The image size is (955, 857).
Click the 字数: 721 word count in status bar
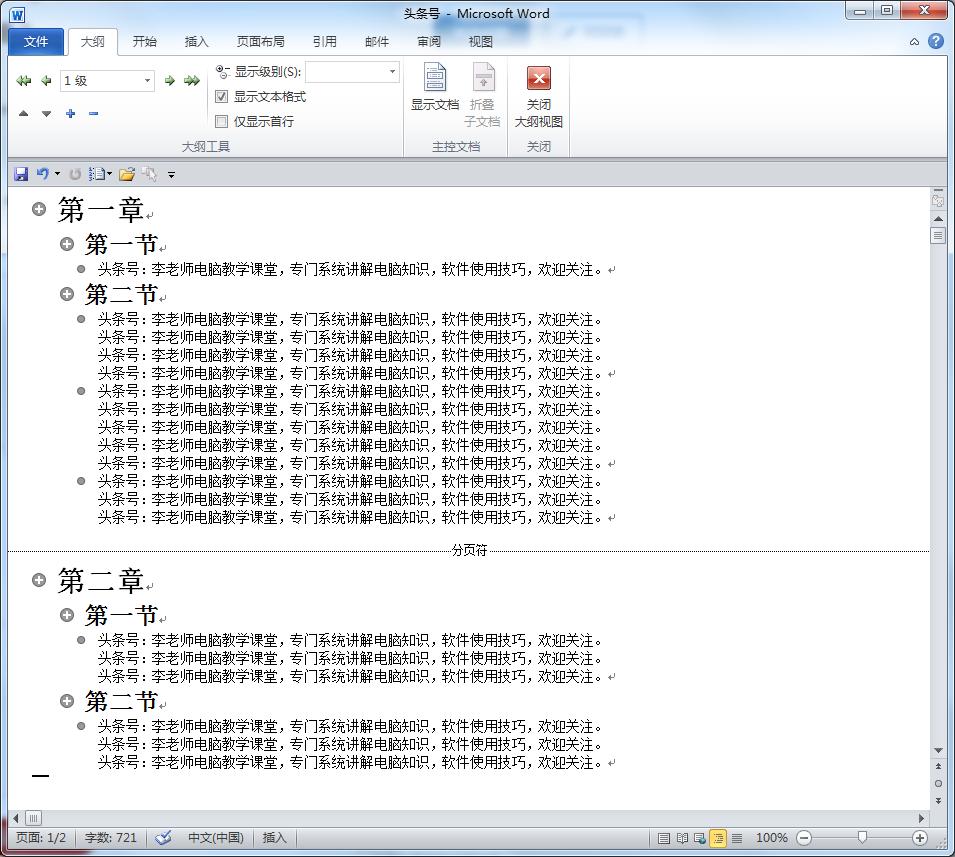click(110, 838)
